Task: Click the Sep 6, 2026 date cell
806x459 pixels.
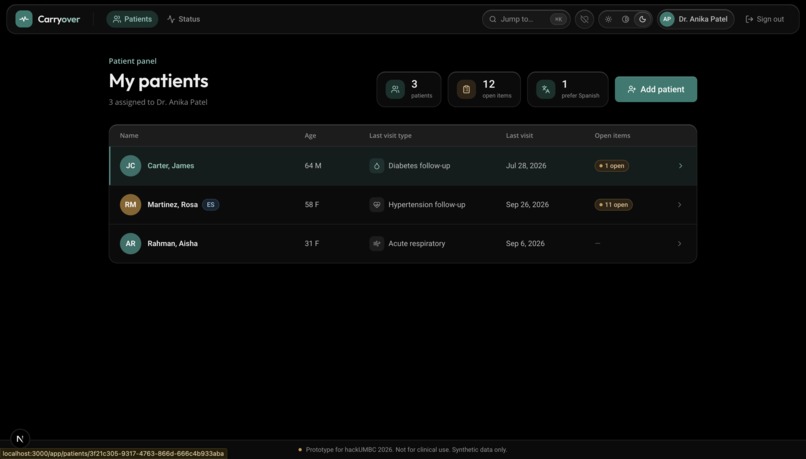Action: (525, 244)
